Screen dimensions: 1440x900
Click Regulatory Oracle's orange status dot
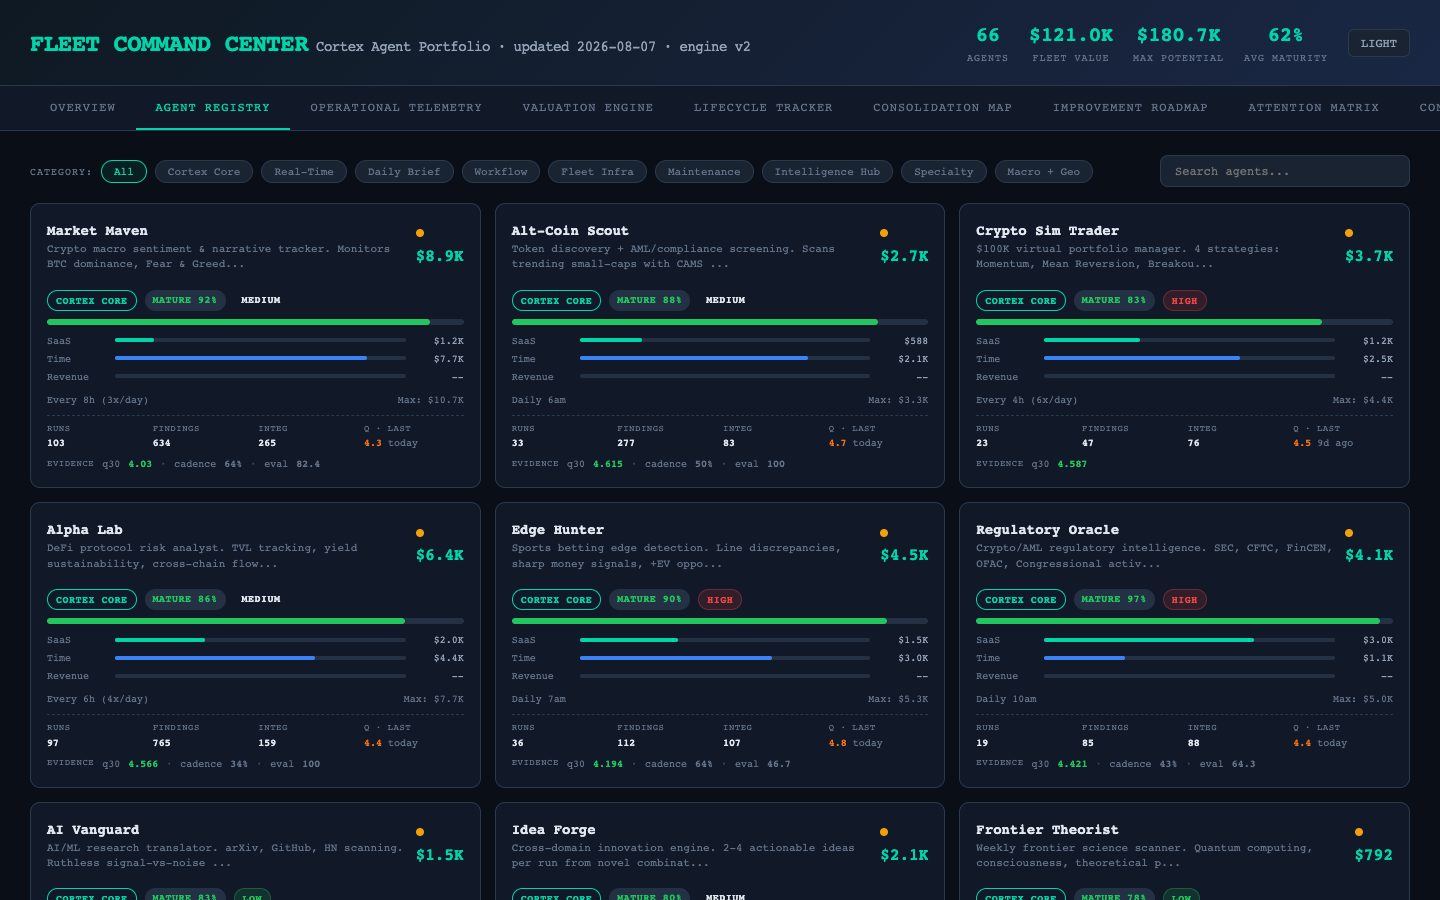[x=1349, y=533]
